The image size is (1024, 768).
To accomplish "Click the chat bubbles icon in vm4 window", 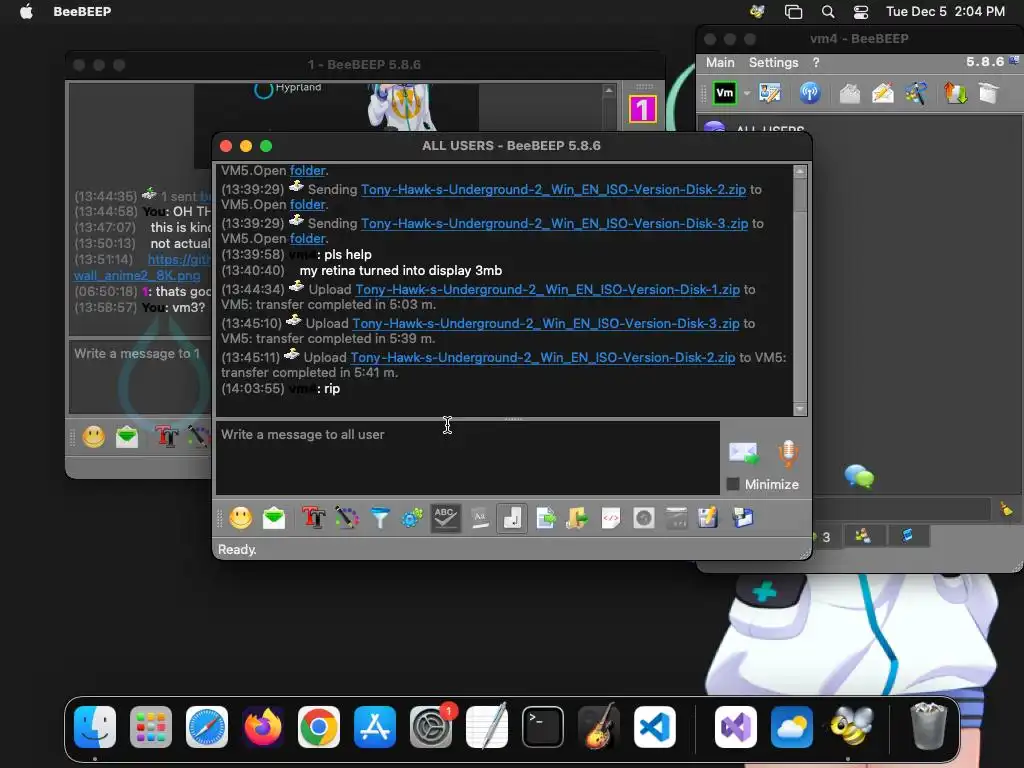I will [x=859, y=476].
